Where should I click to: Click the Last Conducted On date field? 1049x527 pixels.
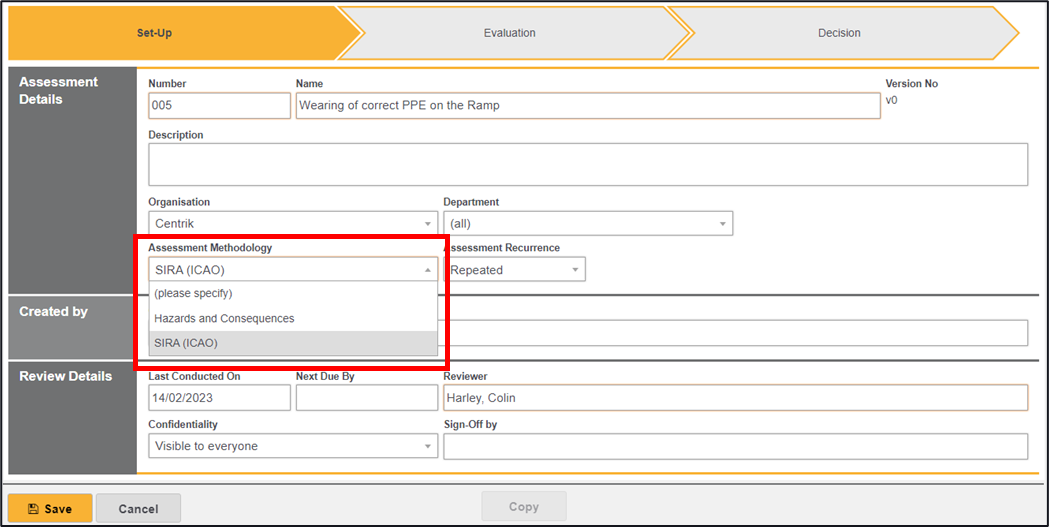219,398
